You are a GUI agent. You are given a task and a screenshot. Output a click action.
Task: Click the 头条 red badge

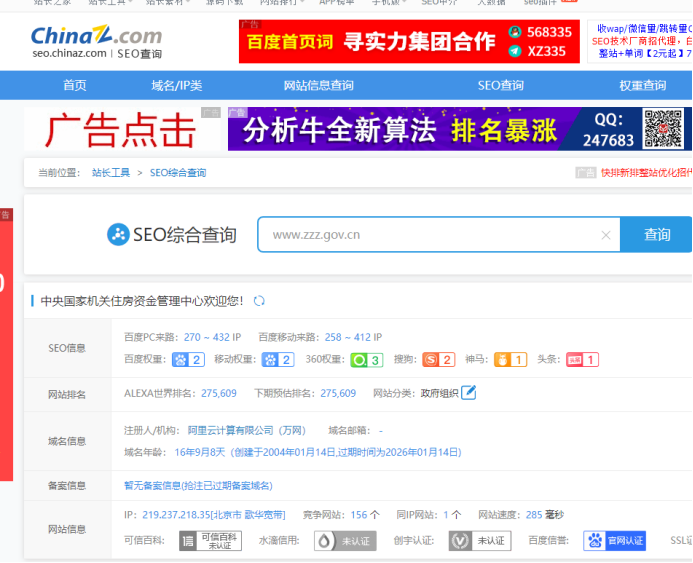583,360
